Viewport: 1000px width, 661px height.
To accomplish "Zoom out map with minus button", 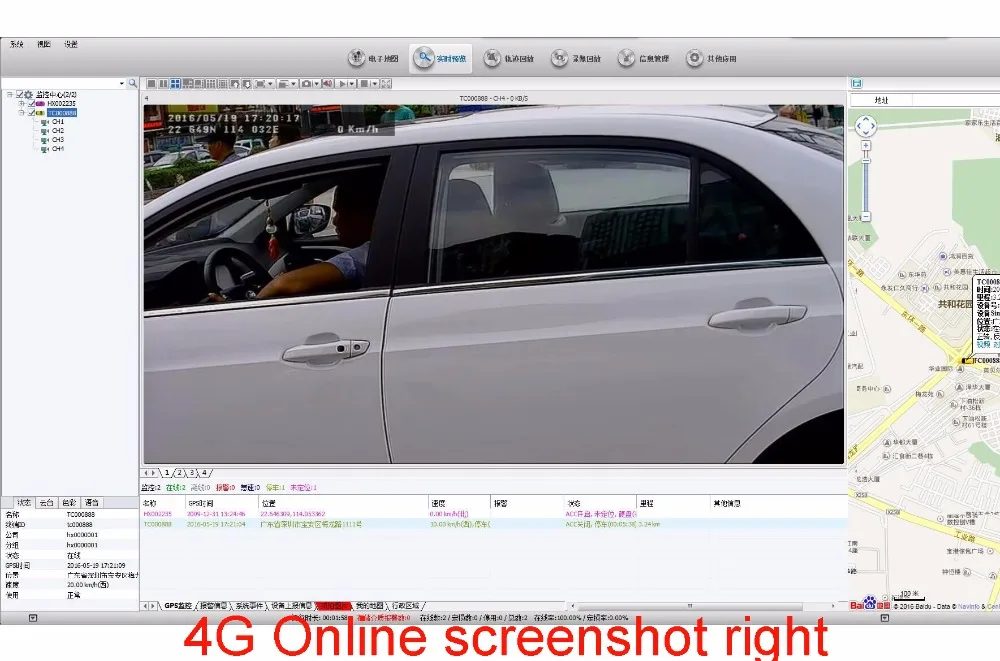I will pos(865,217).
